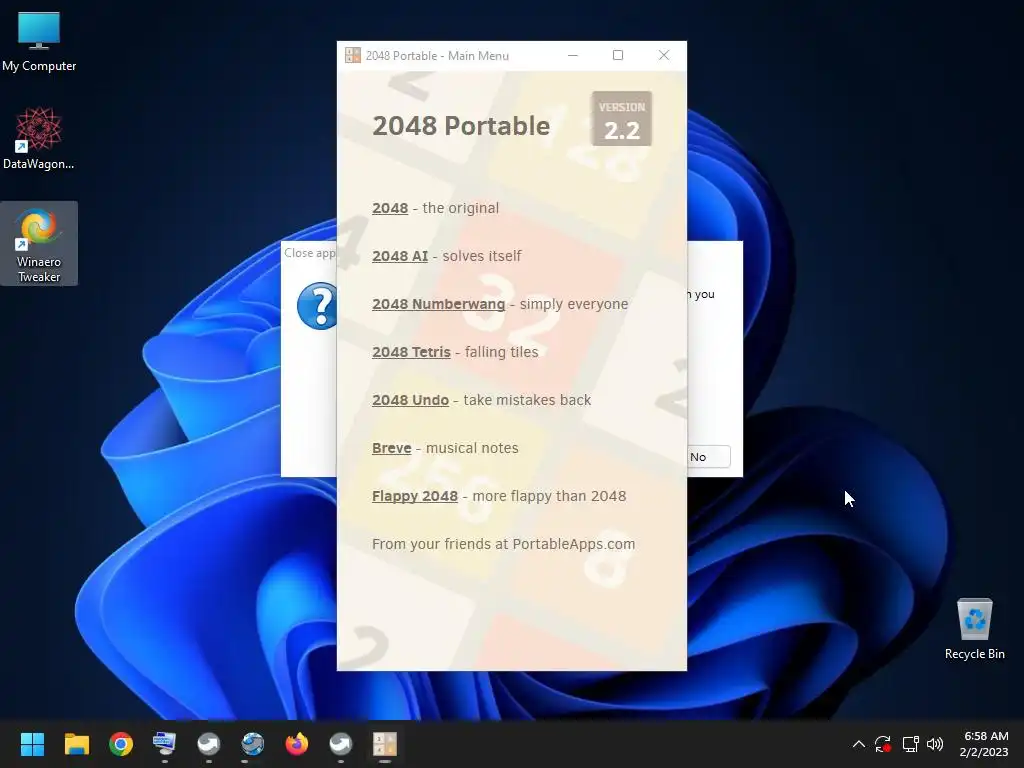Viewport: 1024px width, 768px height.
Task: Close the 2048 Portable main menu
Action: point(664,56)
